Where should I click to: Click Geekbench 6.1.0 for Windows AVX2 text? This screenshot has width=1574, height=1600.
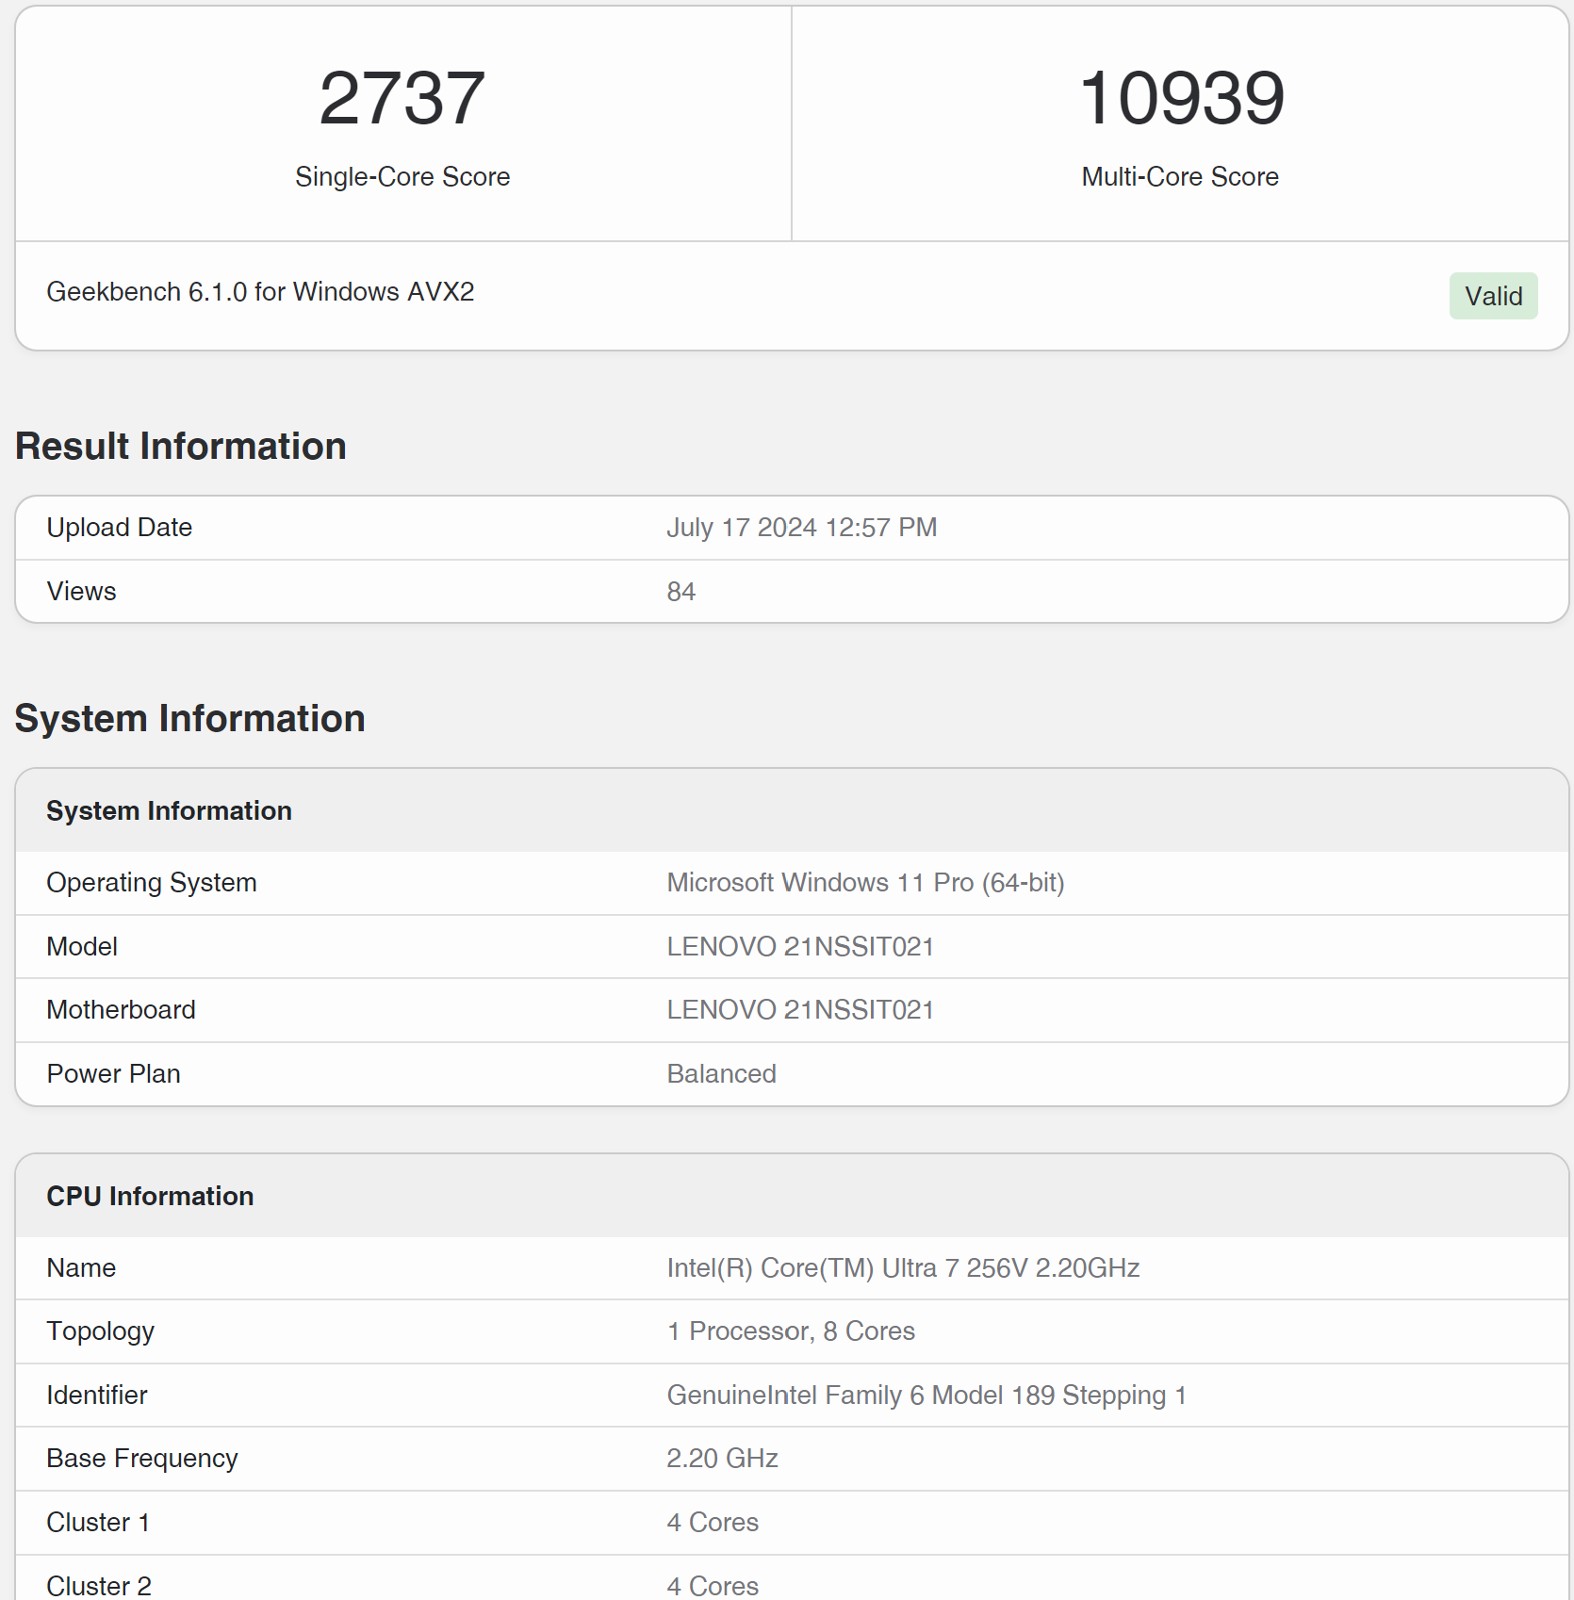260,292
